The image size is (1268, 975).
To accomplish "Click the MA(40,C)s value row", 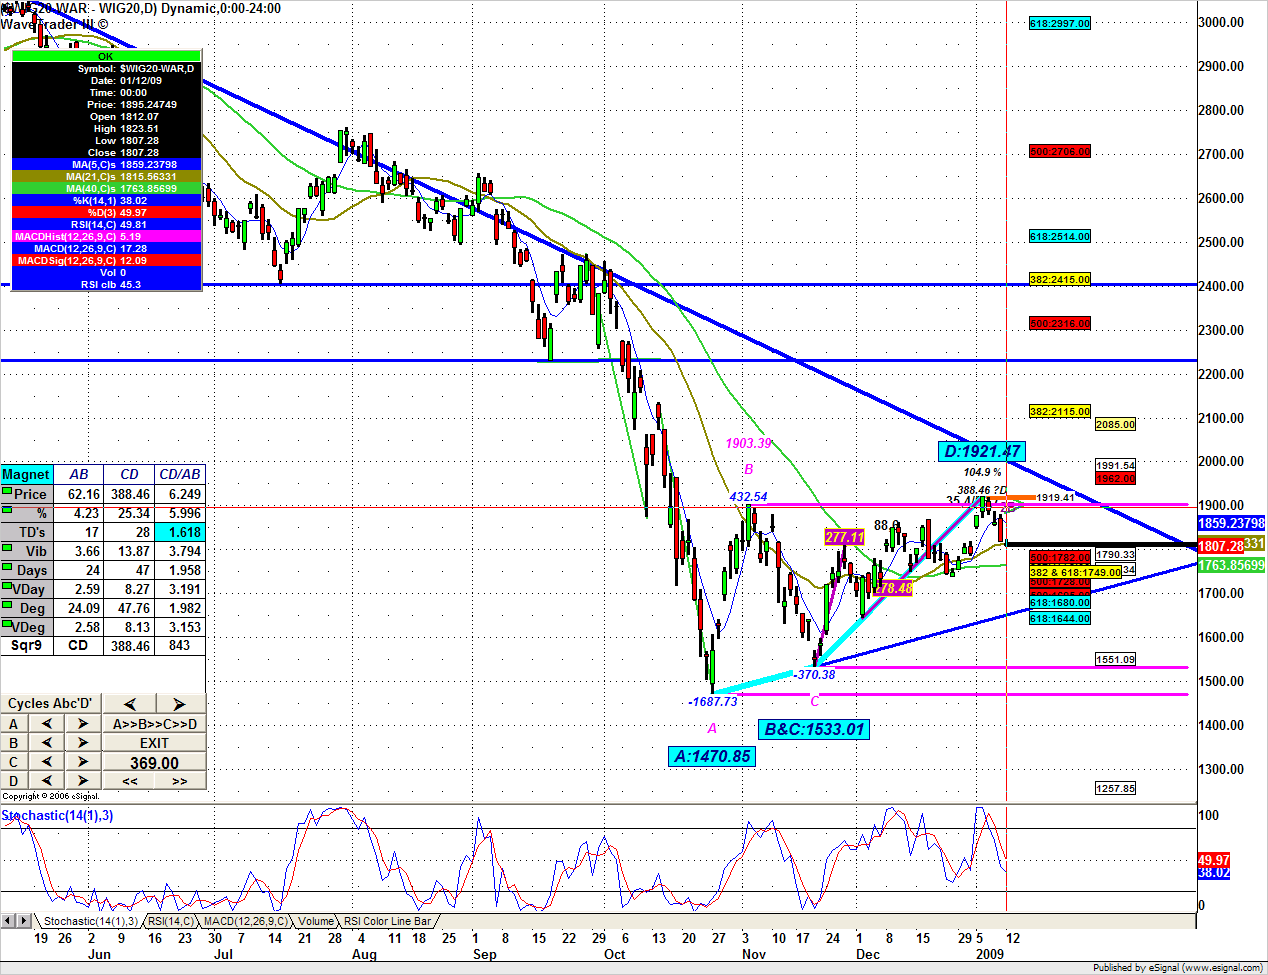I will [106, 188].
